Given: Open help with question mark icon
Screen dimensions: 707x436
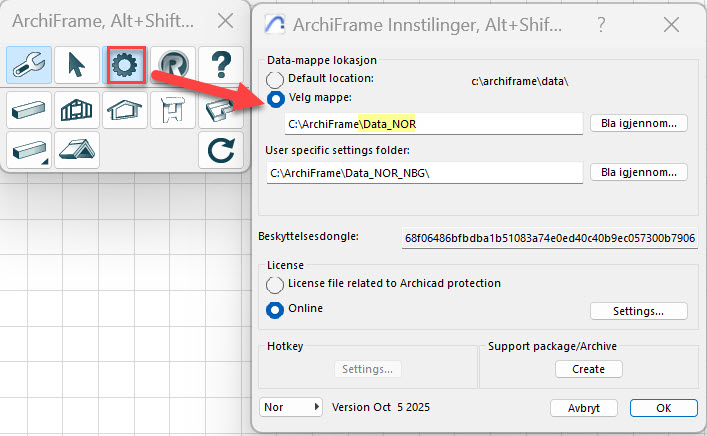Looking at the screenshot, I should click(x=222, y=66).
